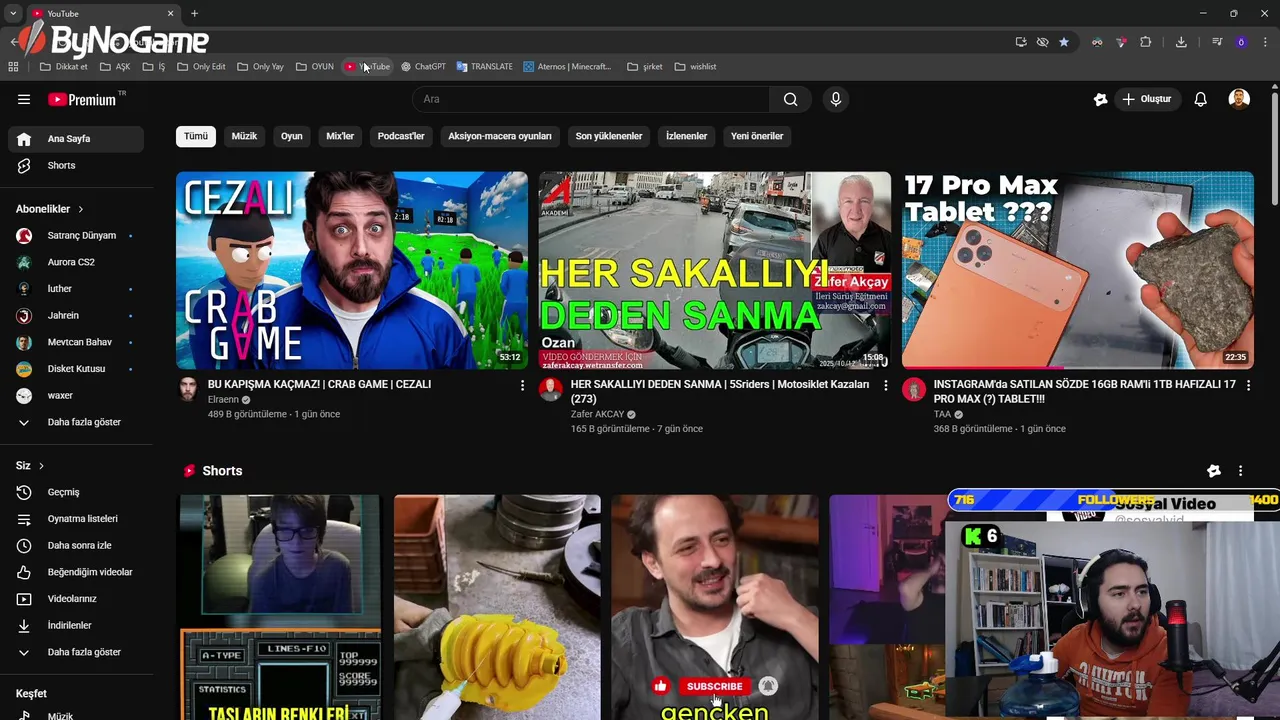
Task: Click the Oluştur create button
Action: [x=1147, y=99]
